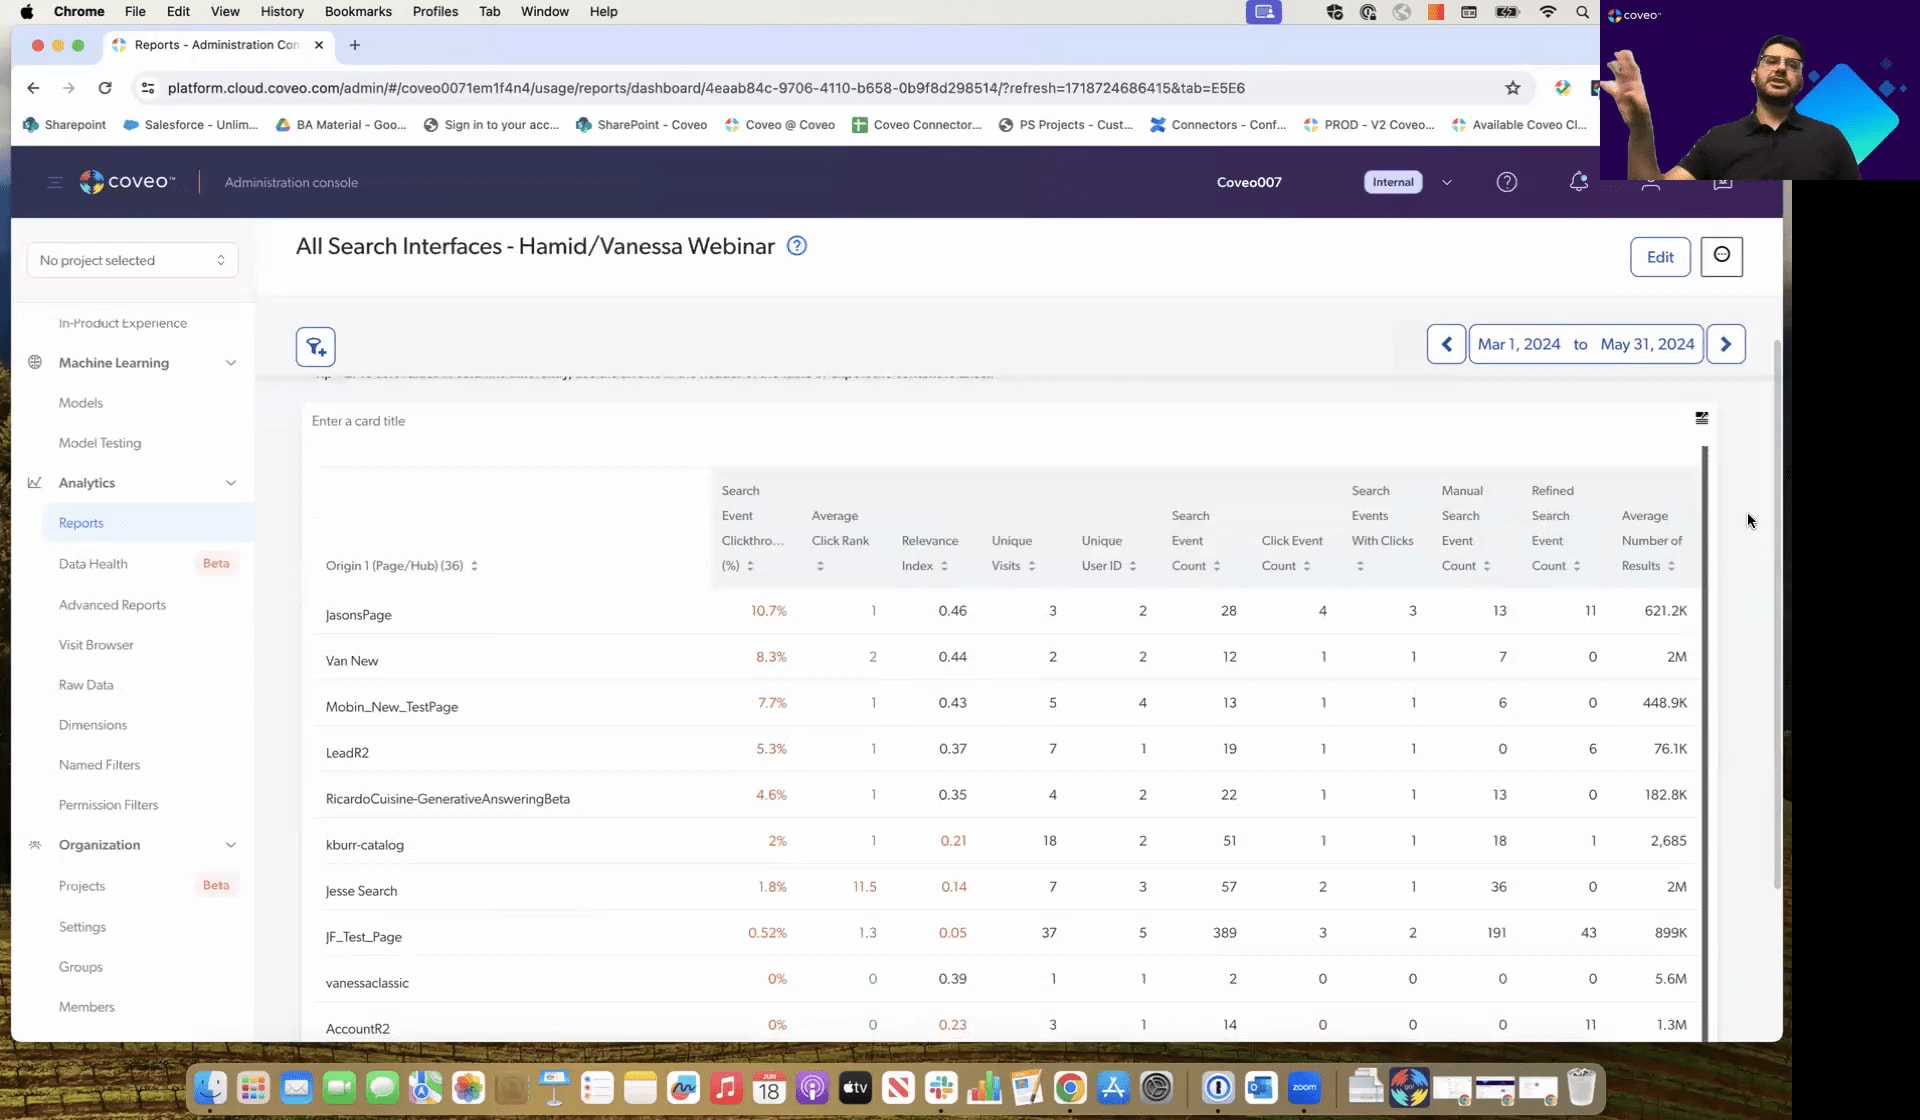Screen dimensions: 1920x1120
Task: Go to next date range period
Action: pyautogui.click(x=1725, y=344)
